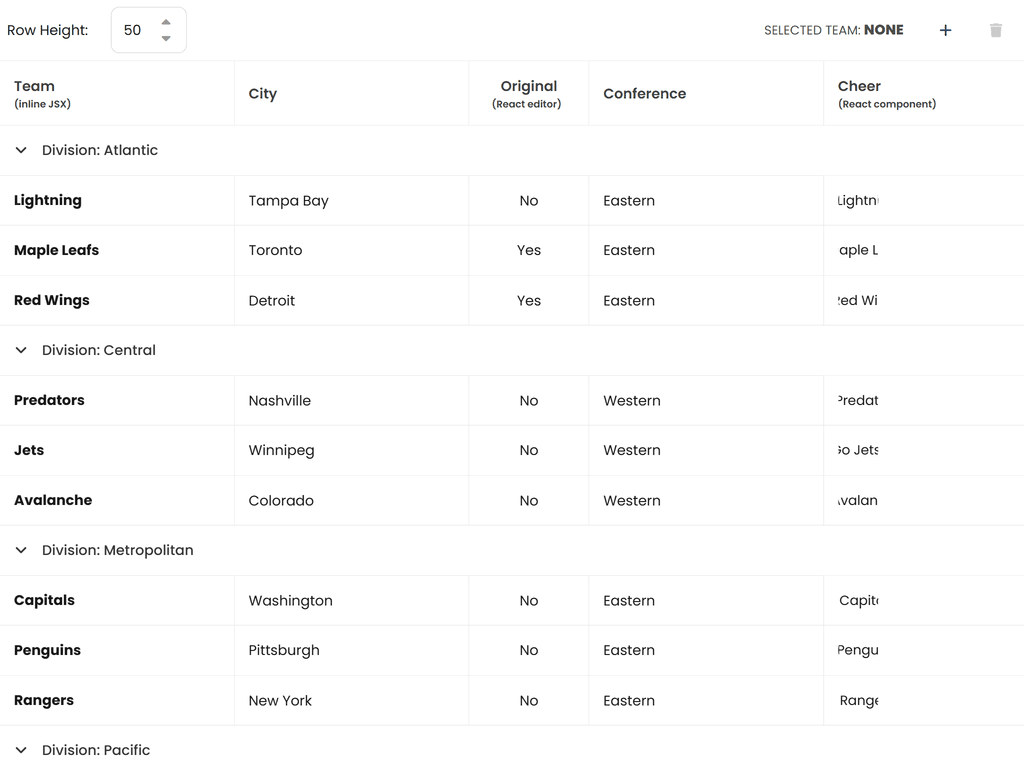Click the Conference column header

[645, 94]
